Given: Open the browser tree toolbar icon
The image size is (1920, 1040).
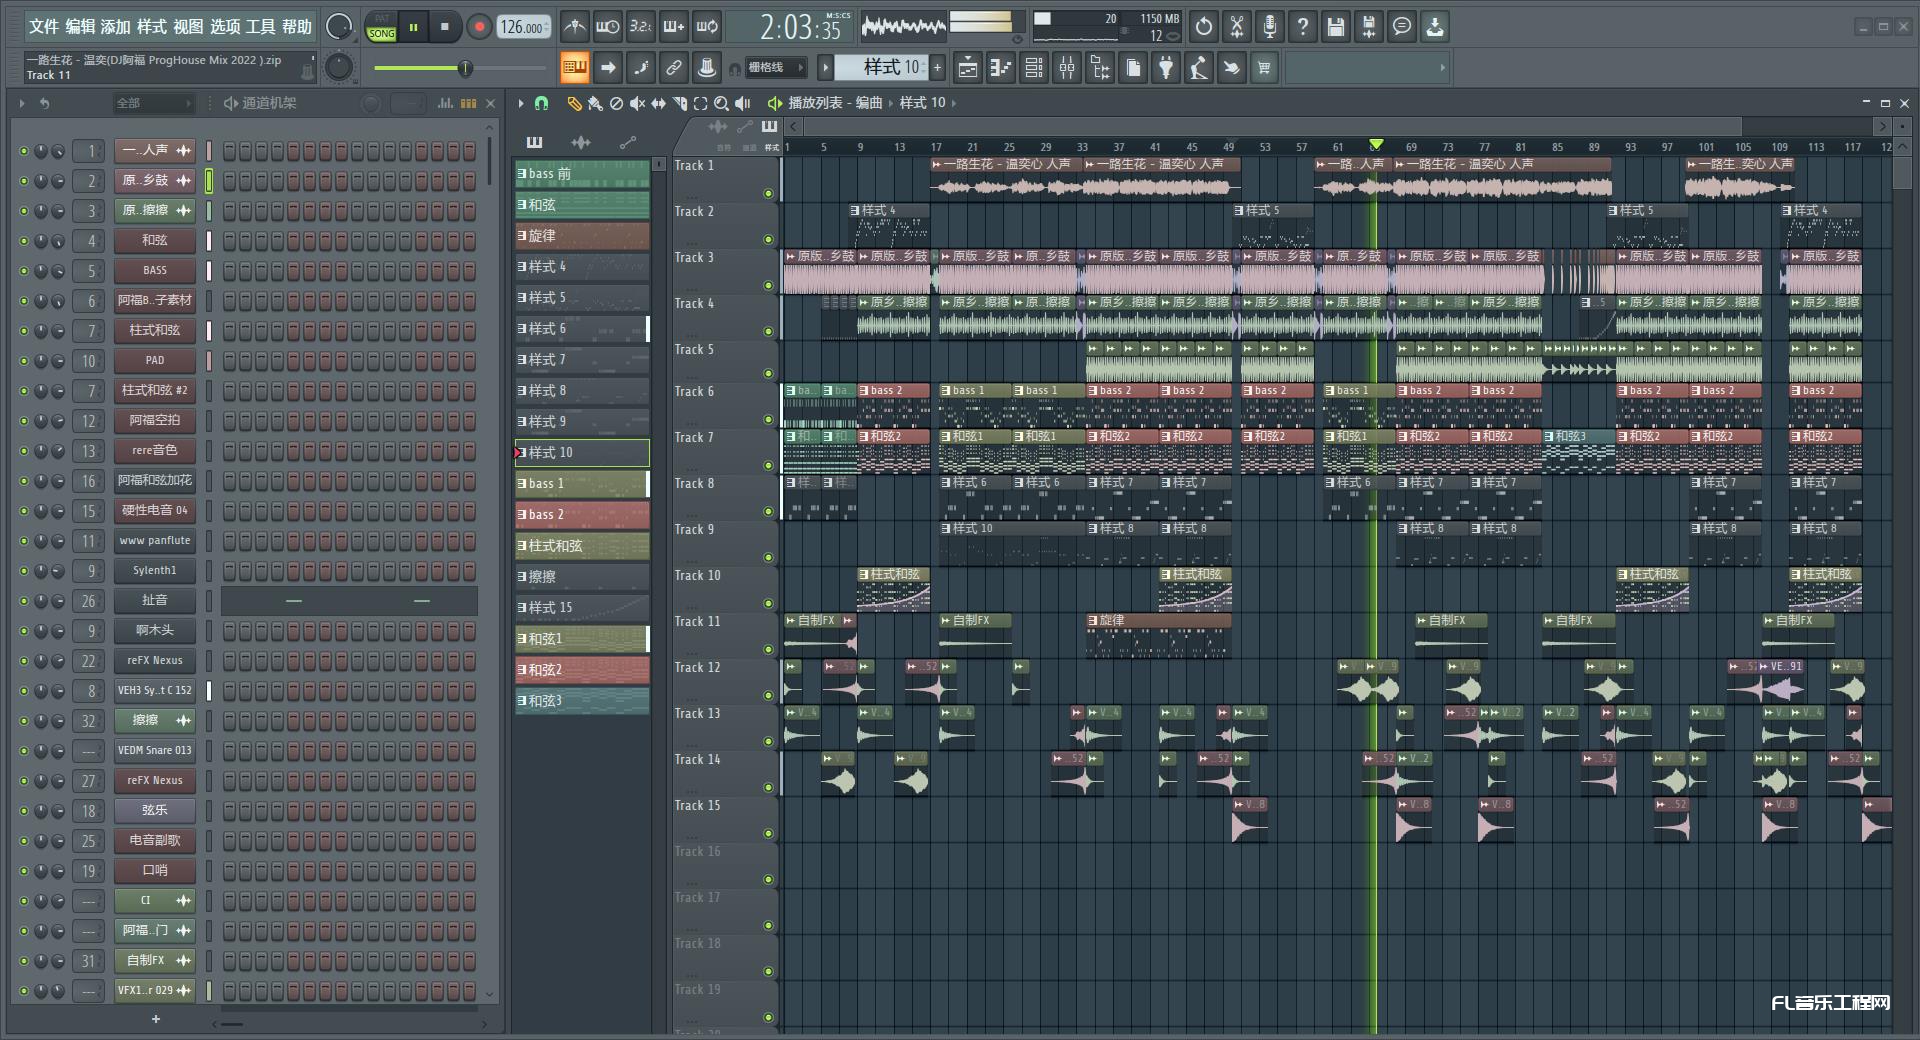Looking at the screenshot, I should click(x=1100, y=68).
